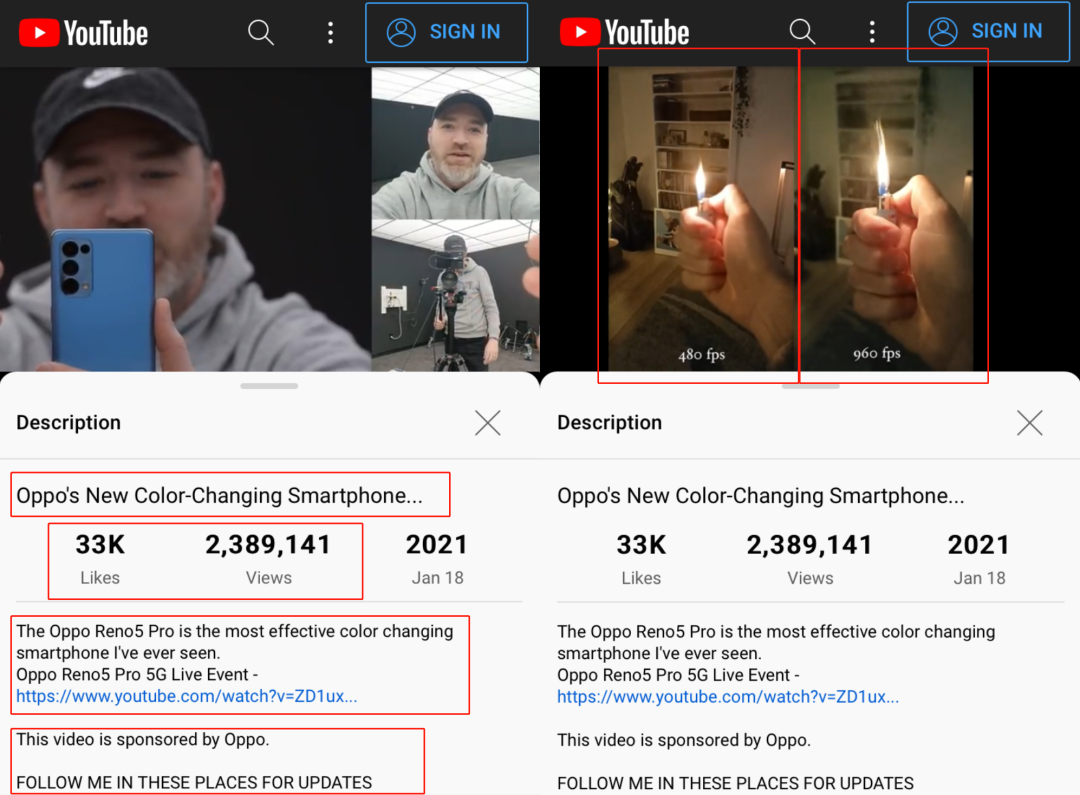Open Live Event link in right description
Viewport: 1080px width, 795px height.
point(728,697)
